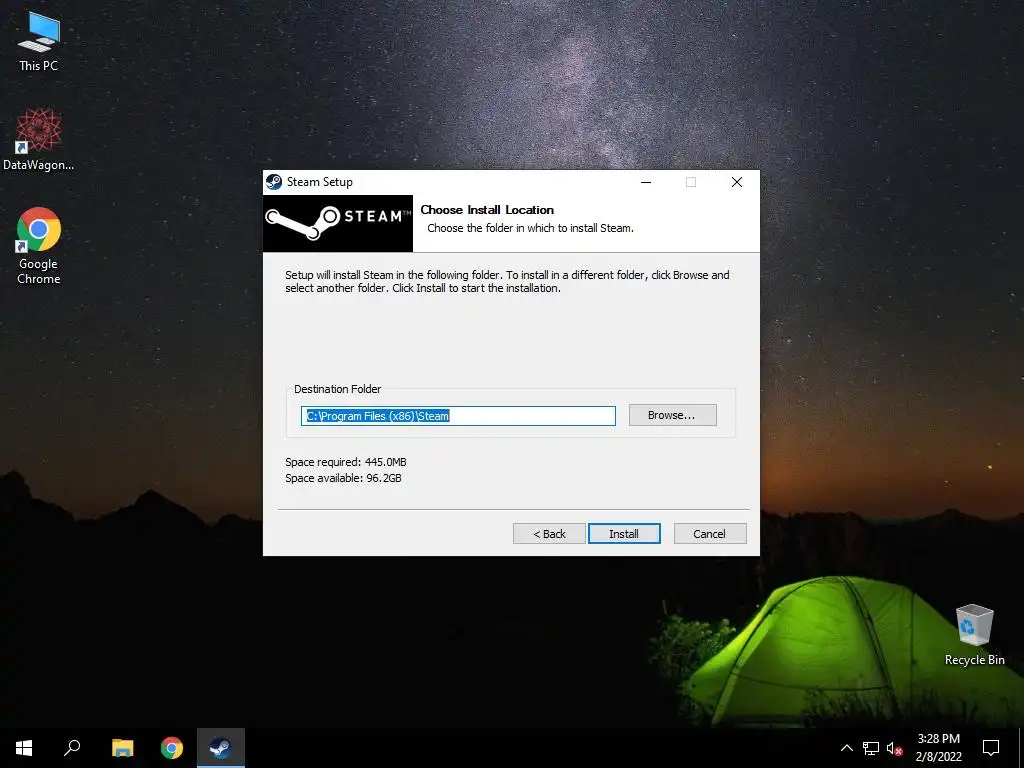
Task: Open This PC desktop icon
Action: coord(39,42)
